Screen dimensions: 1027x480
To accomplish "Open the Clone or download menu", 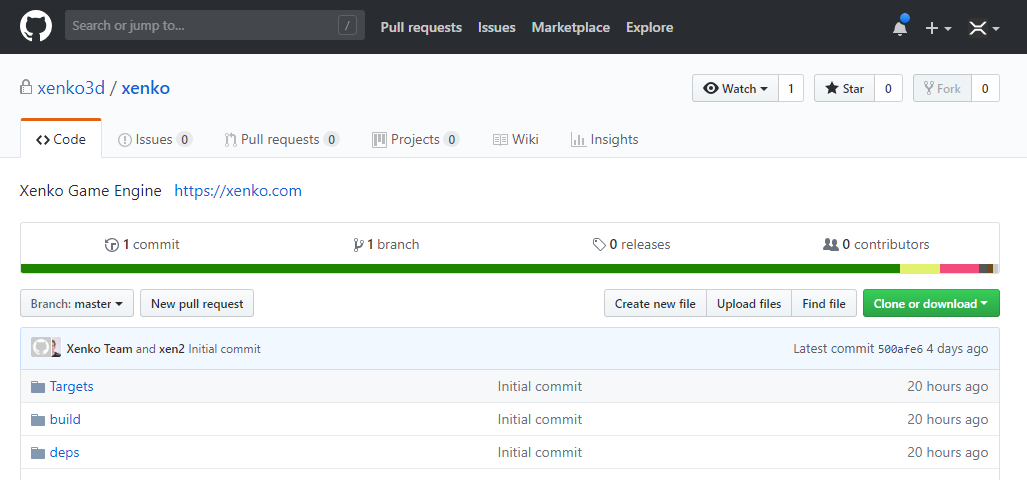I will tap(930, 304).
